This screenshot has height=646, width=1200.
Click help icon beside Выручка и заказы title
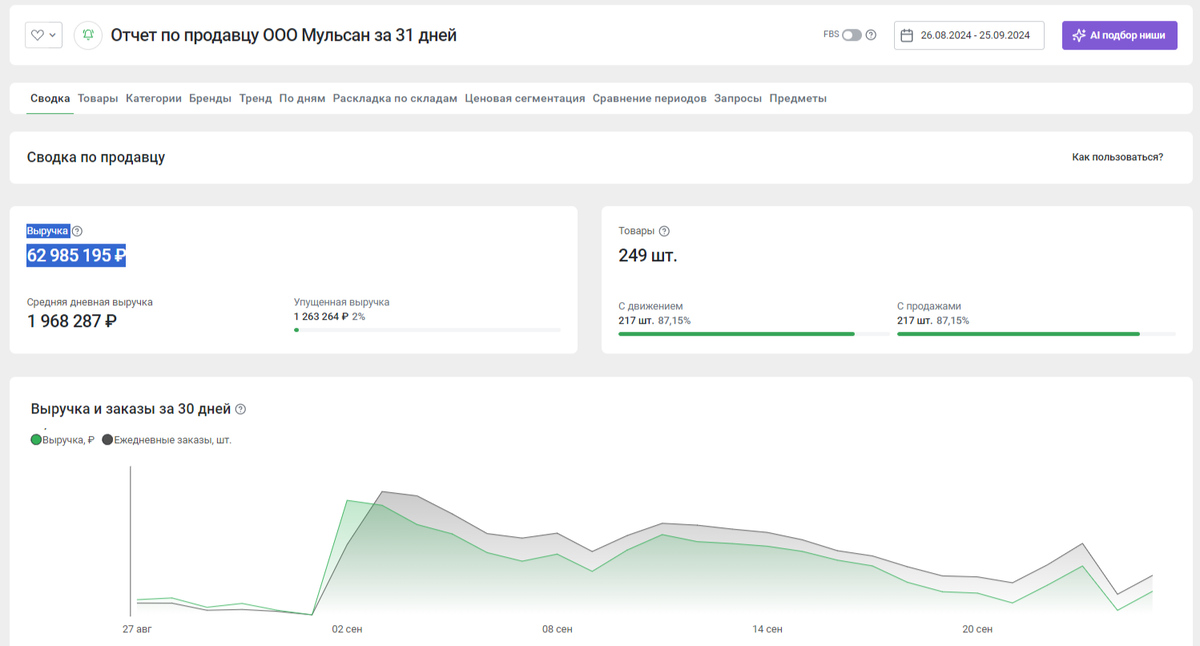tap(240, 409)
